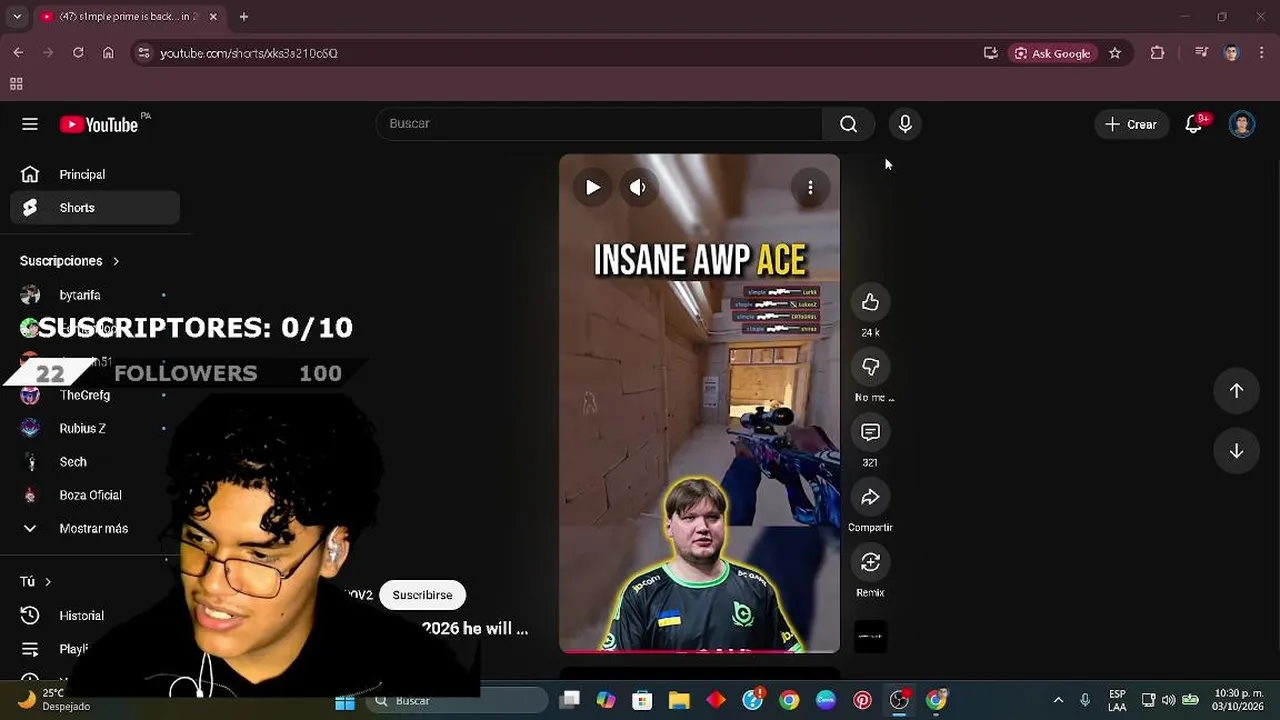The image size is (1280, 720).
Task: Expand the Tú section
Action: click(36, 581)
